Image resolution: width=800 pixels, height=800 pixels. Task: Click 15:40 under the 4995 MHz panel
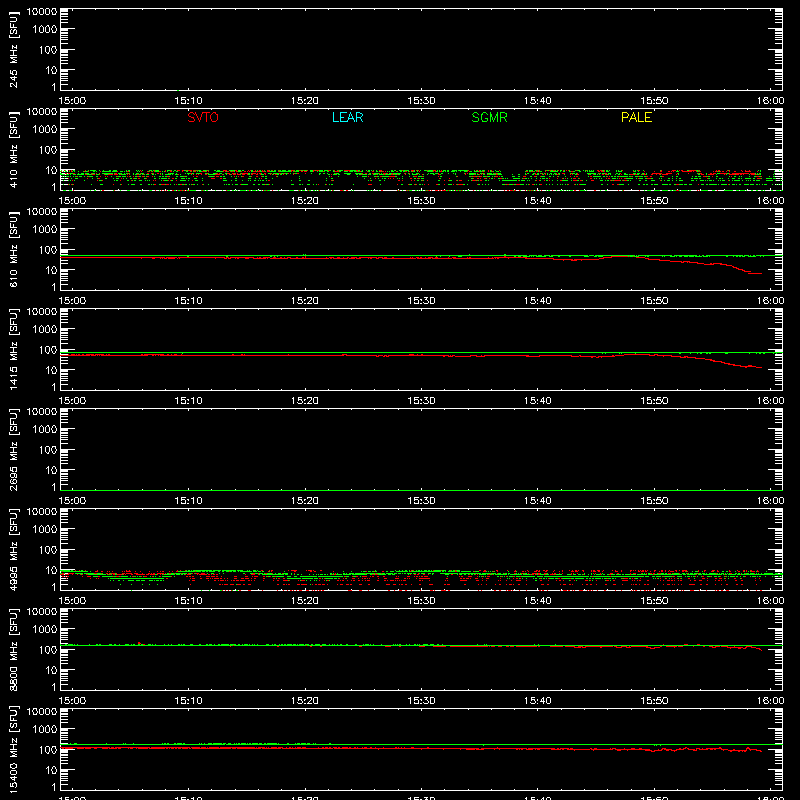[x=538, y=601]
